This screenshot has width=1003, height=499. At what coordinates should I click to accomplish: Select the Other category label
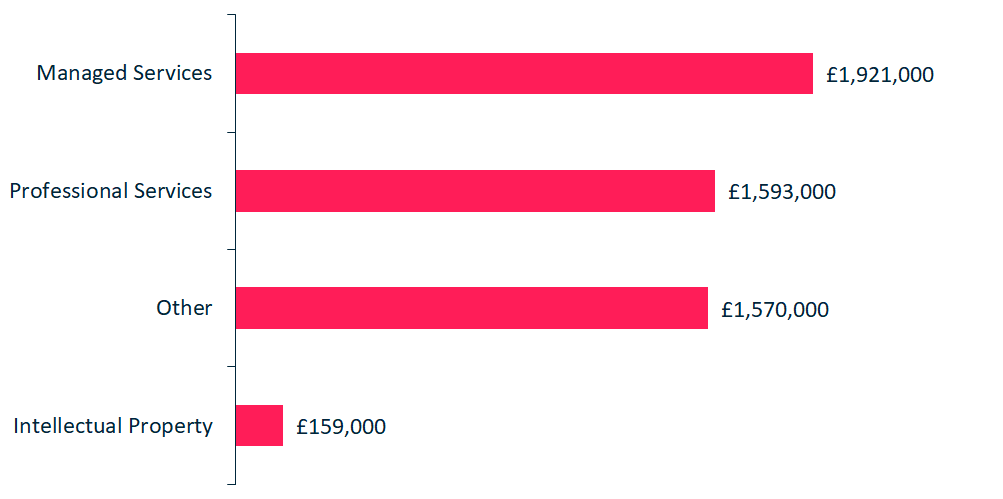coord(184,308)
